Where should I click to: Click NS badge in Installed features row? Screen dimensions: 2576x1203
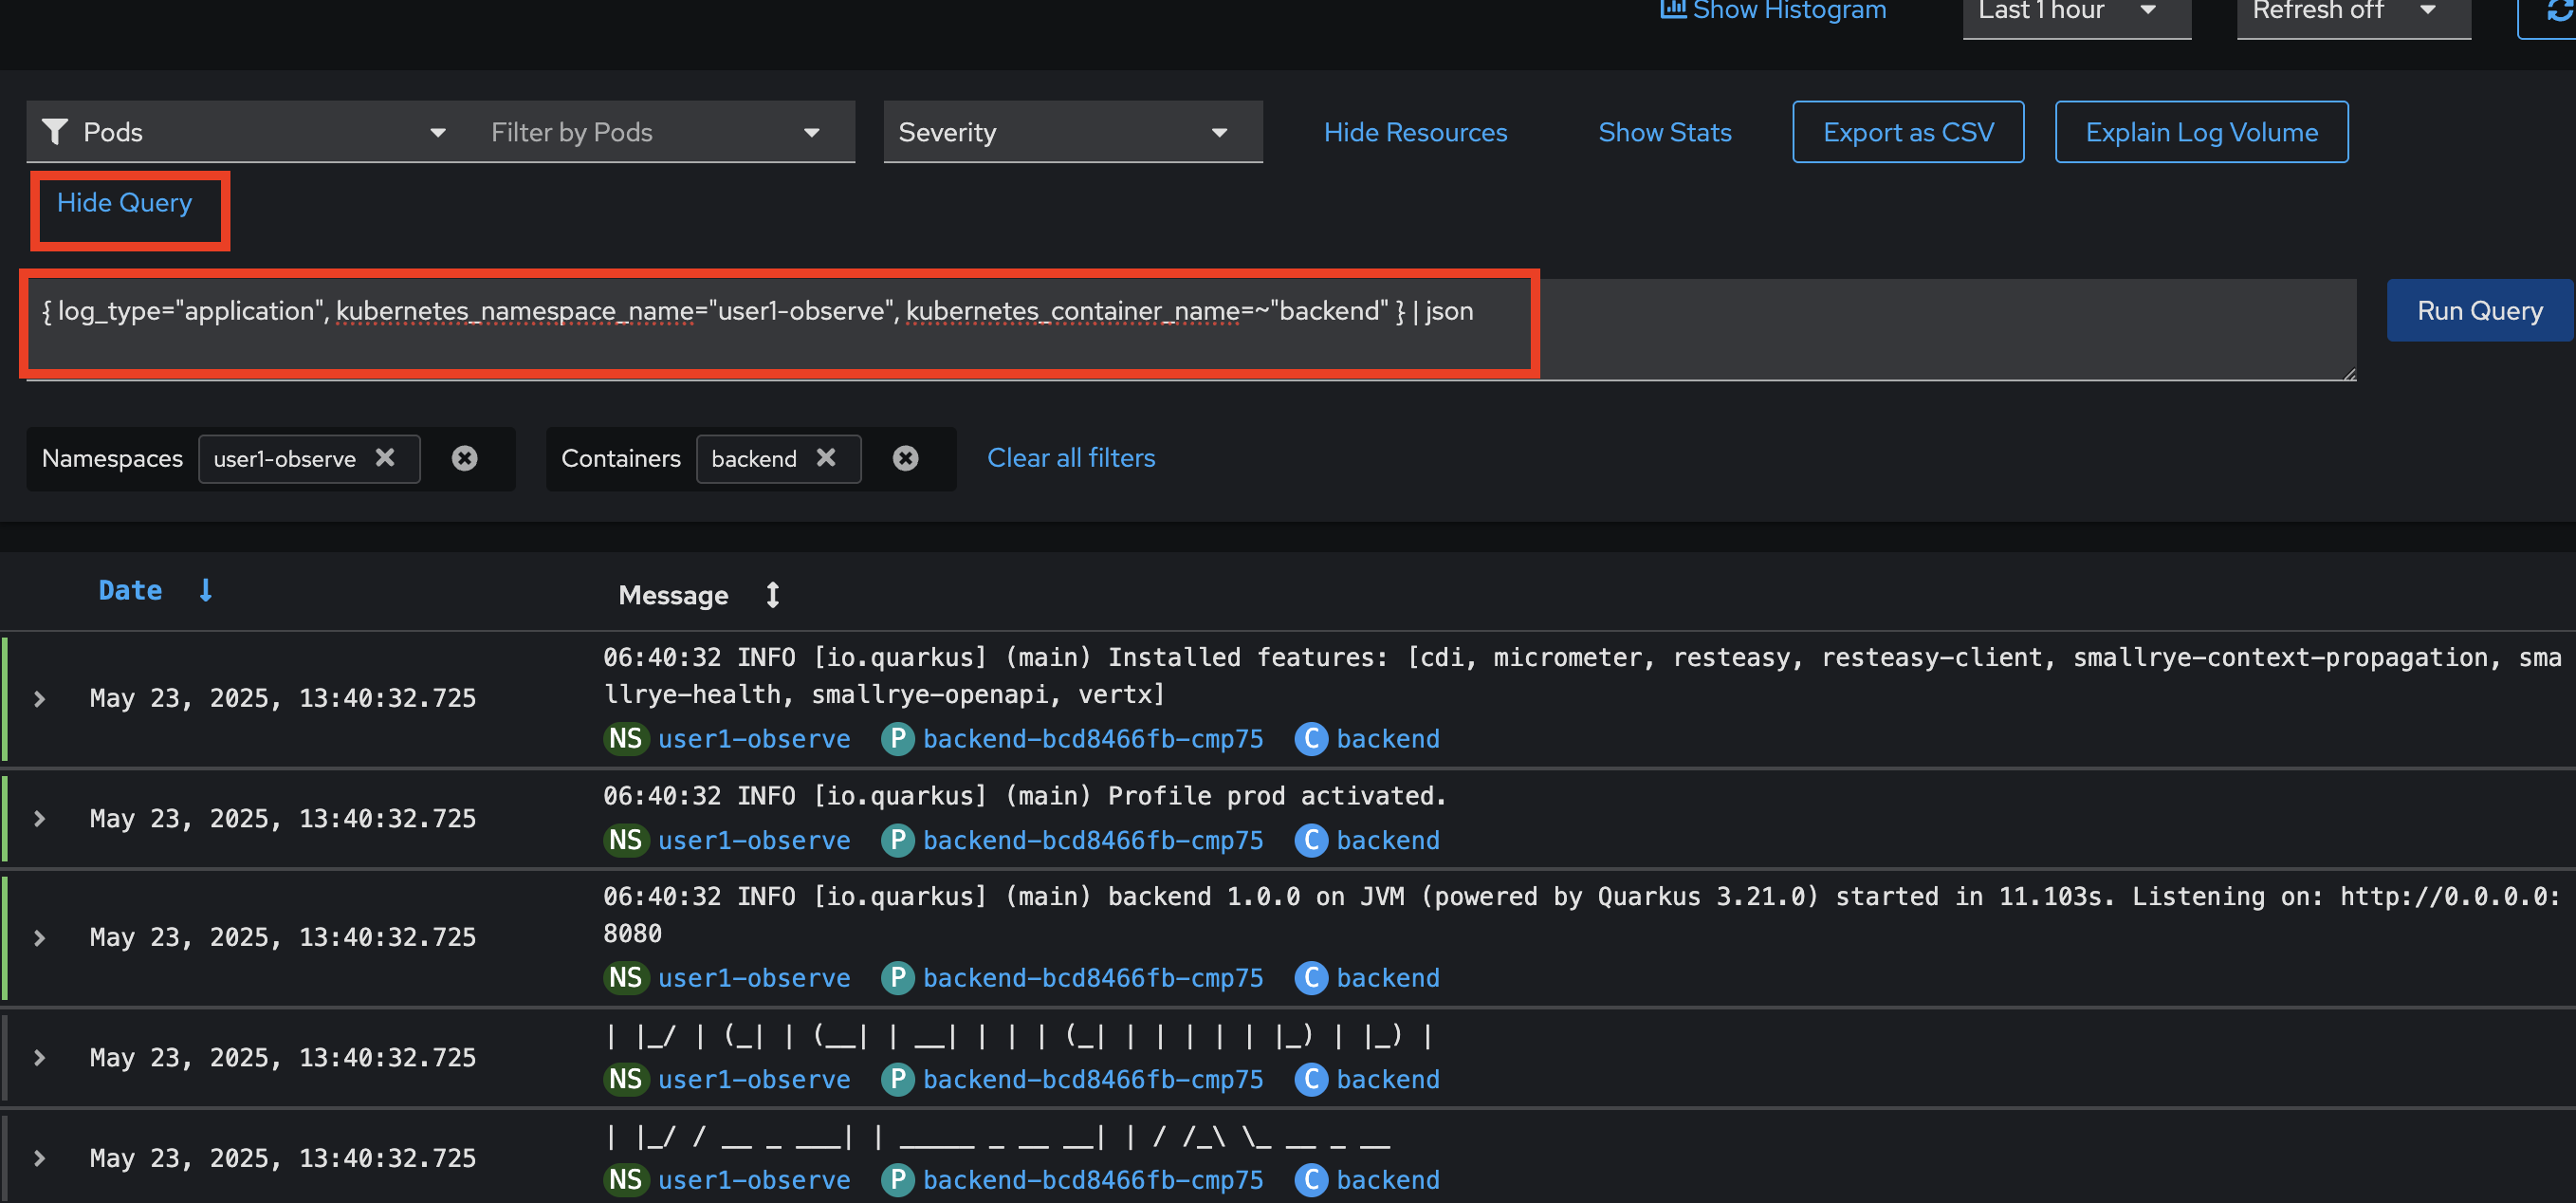click(x=626, y=739)
